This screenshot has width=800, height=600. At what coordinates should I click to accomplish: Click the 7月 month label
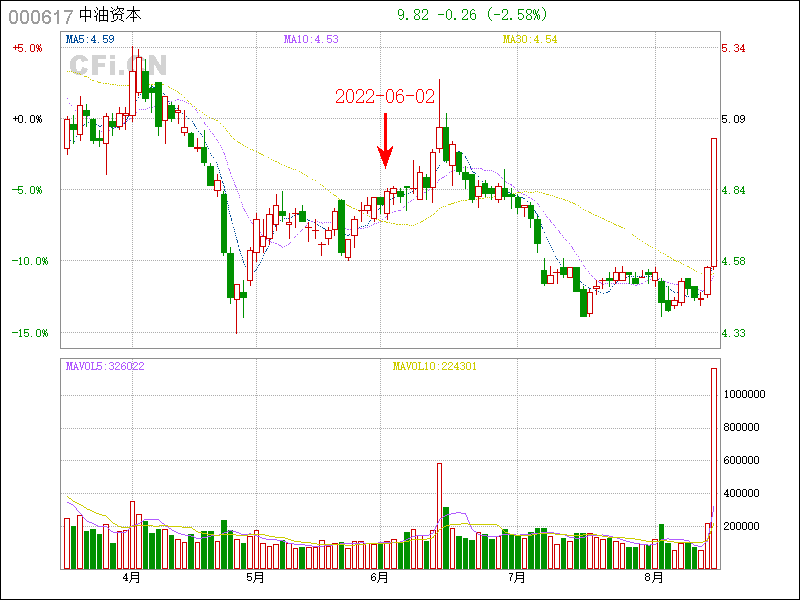point(517,578)
